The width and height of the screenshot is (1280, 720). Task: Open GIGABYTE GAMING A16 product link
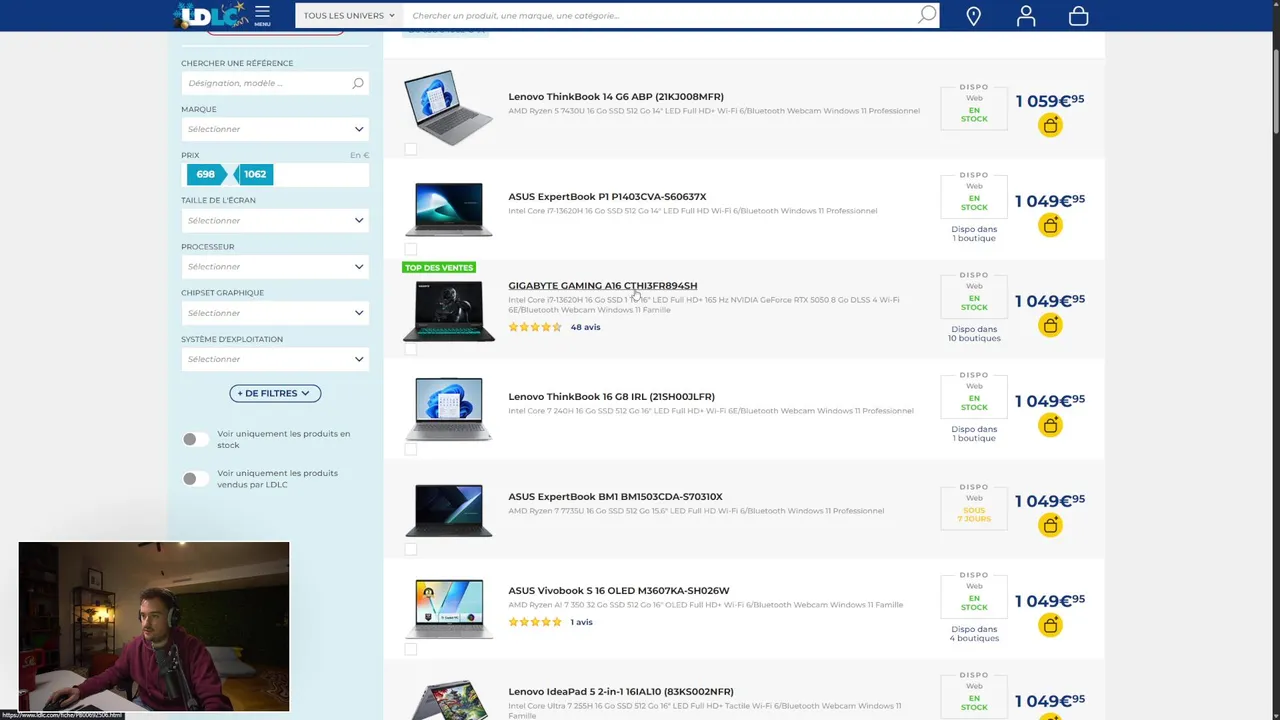[602, 286]
